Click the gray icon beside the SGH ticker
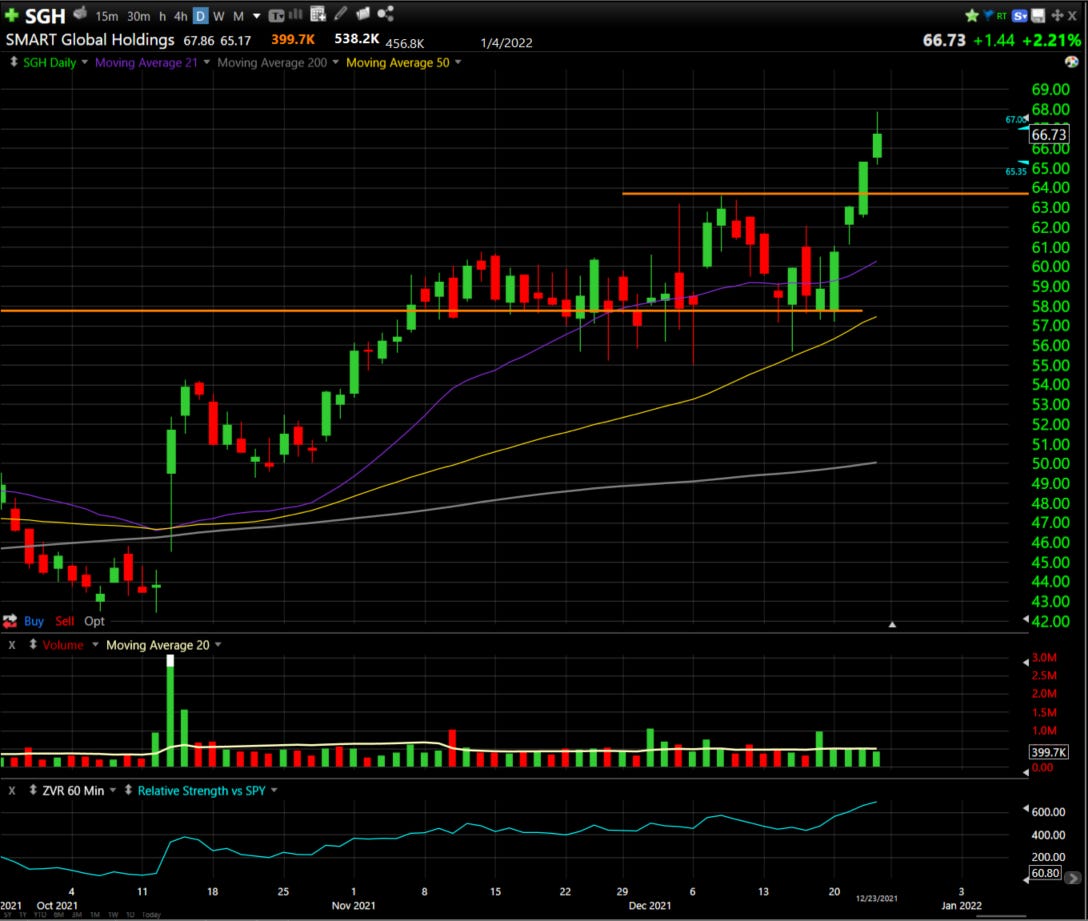Screen dimensions: 1088x921 80,13
